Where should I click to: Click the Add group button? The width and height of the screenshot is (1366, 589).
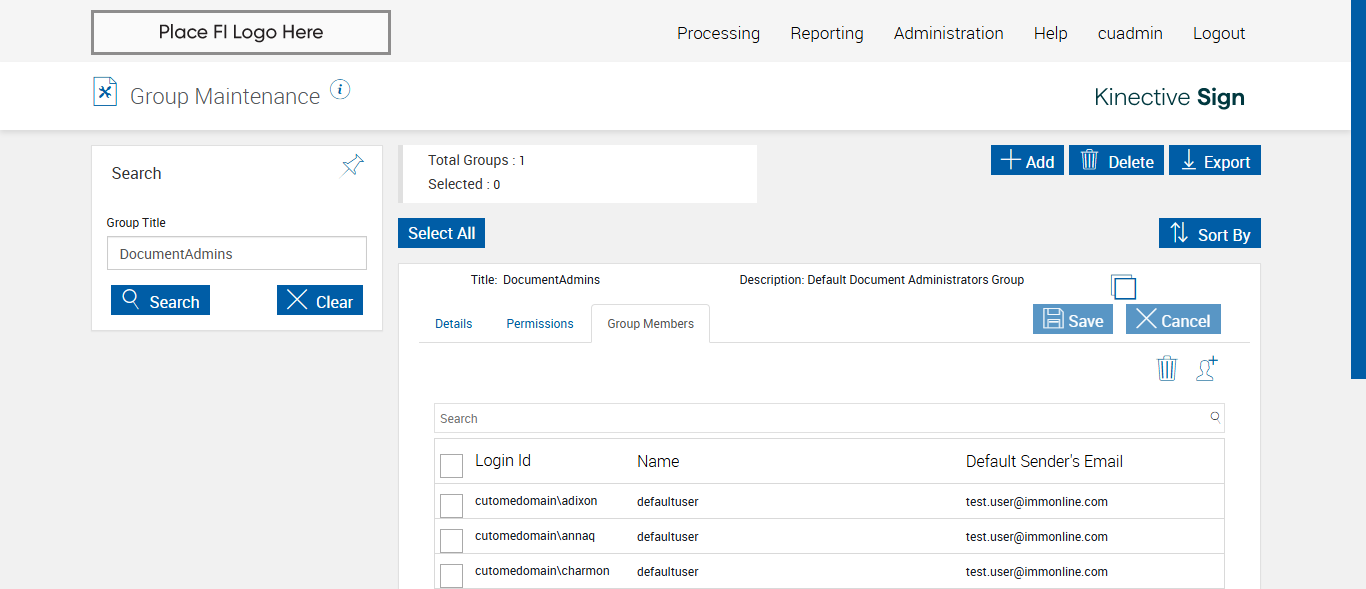pyautogui.click(x=1027, y=161)
